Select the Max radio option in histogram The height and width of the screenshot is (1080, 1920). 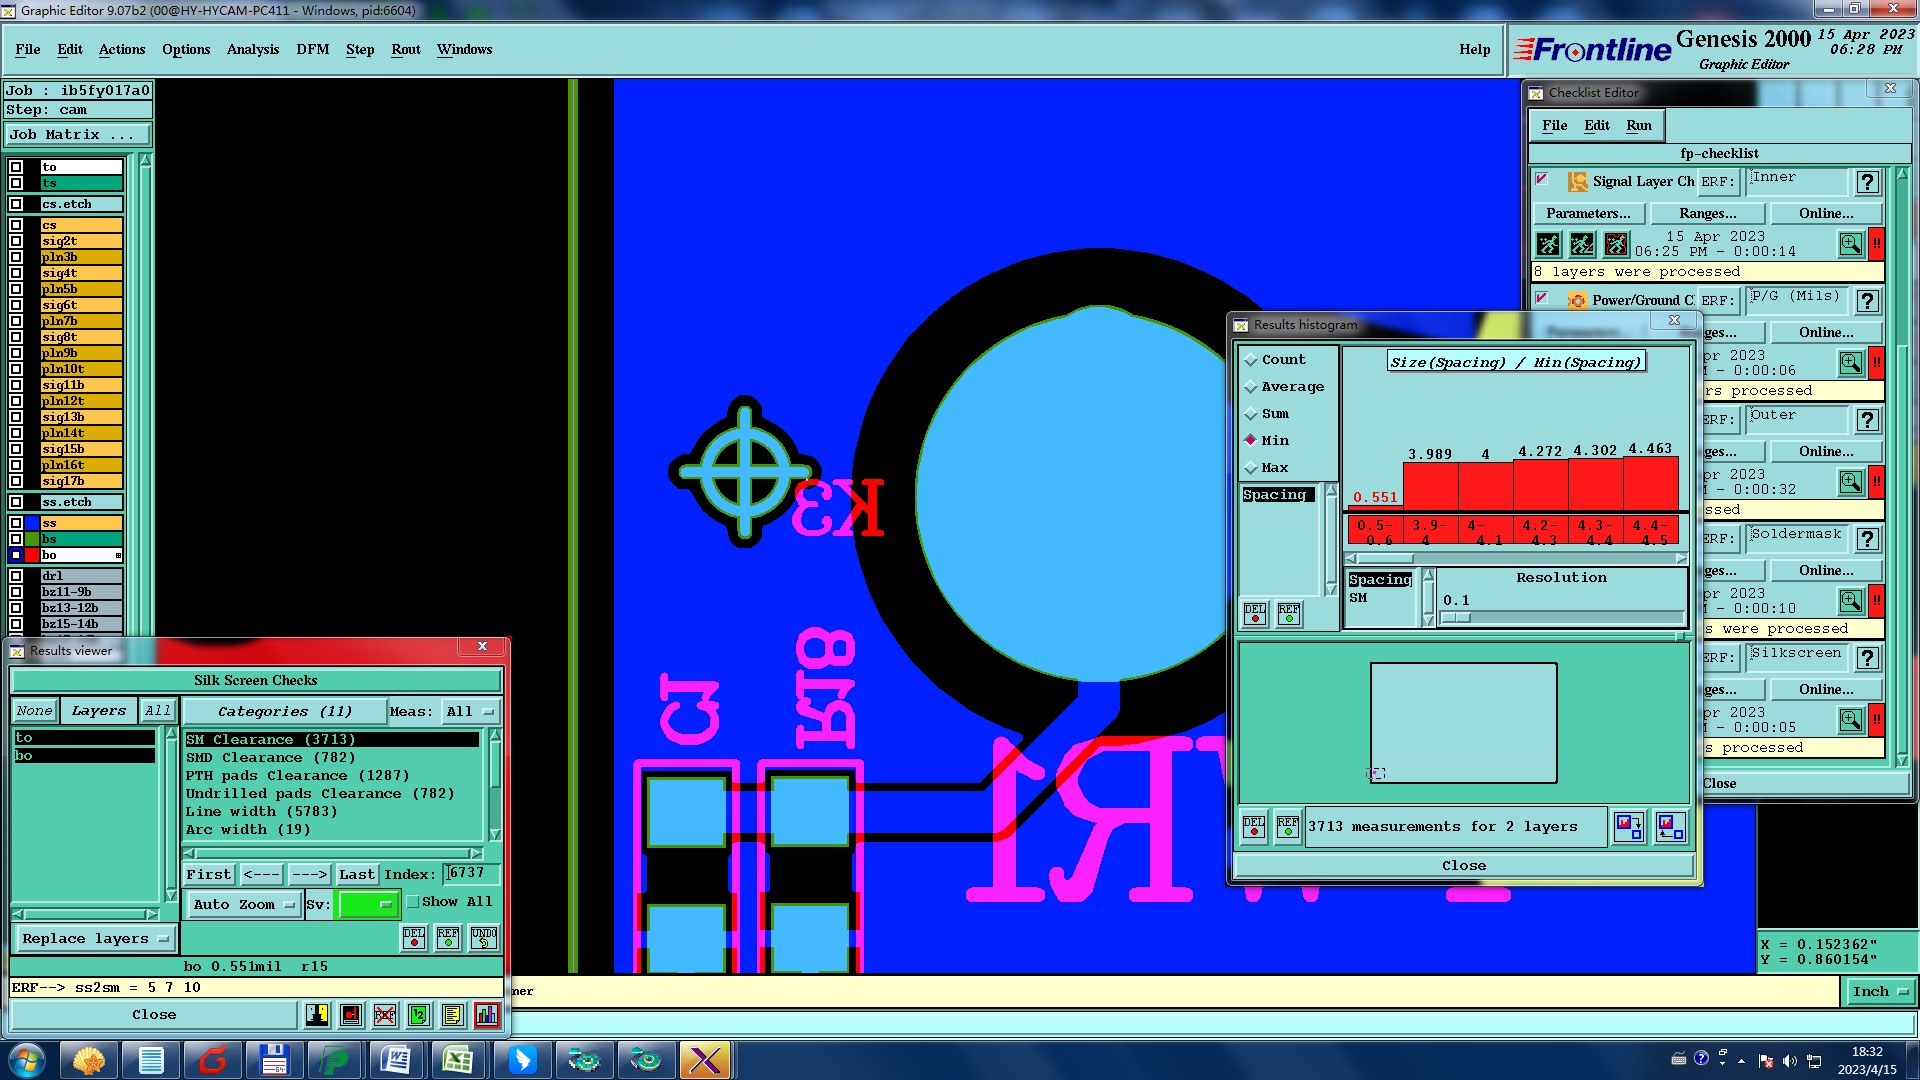[1251, 468]
